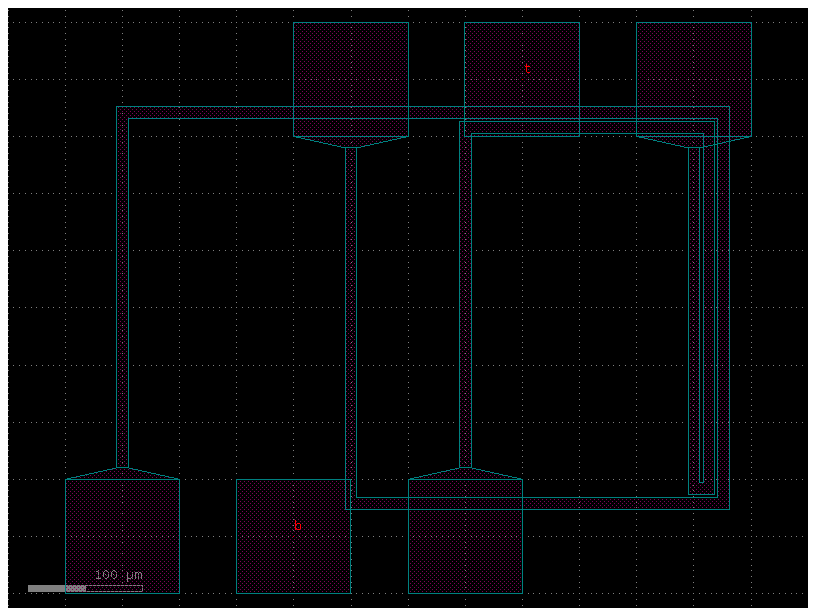816x616 pixels.
Task: Click the "100 µm" scale label
Action: (119, 575)
